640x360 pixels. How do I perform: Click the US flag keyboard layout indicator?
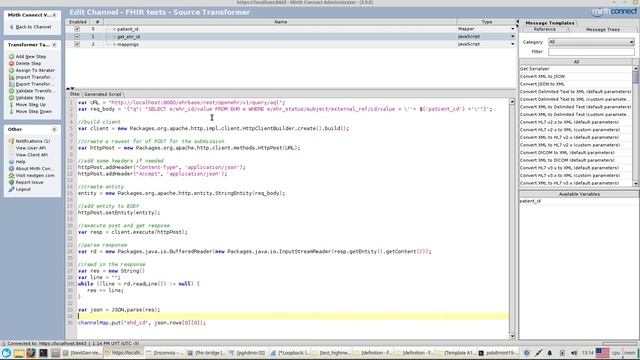[x=602, y=353]
